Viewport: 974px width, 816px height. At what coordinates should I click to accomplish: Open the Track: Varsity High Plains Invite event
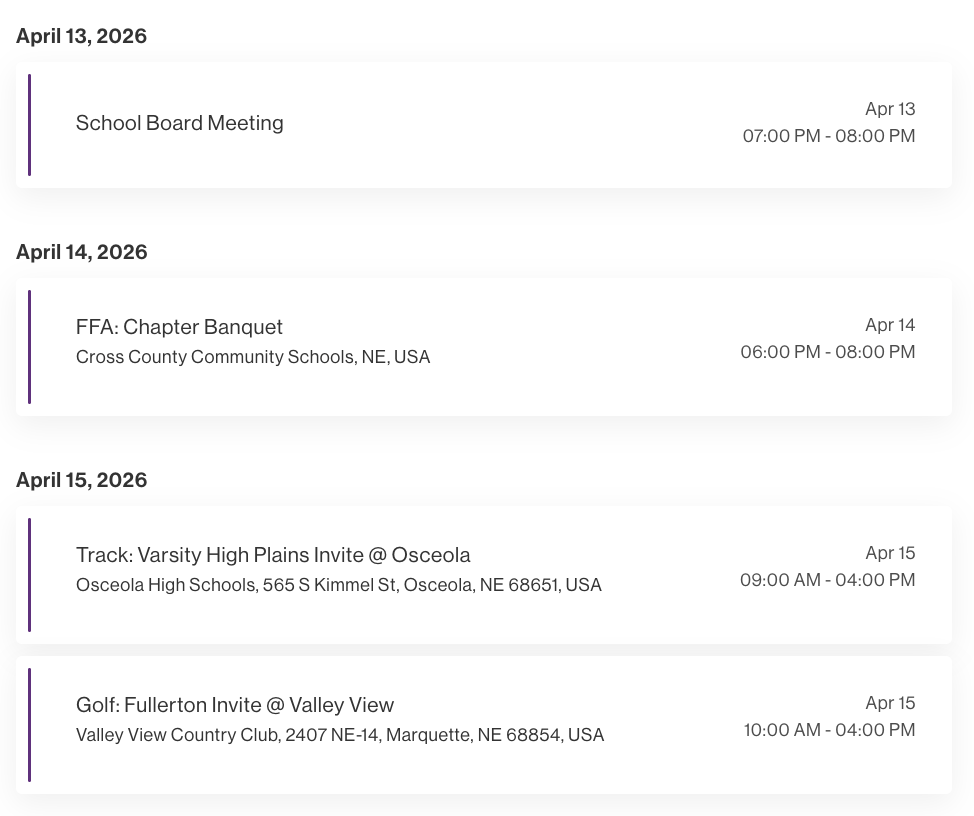[x=484, y=574]
